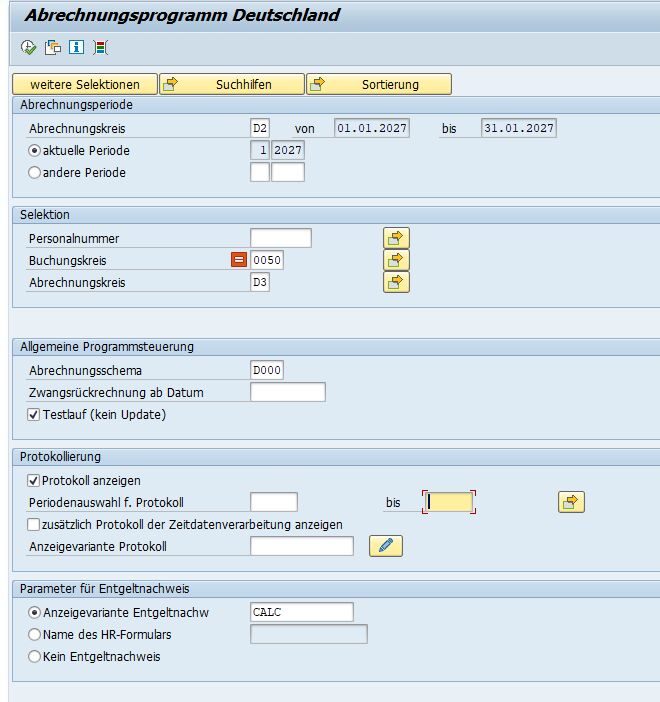Open multiple selection for Buchungskreis

coord(396,260)
